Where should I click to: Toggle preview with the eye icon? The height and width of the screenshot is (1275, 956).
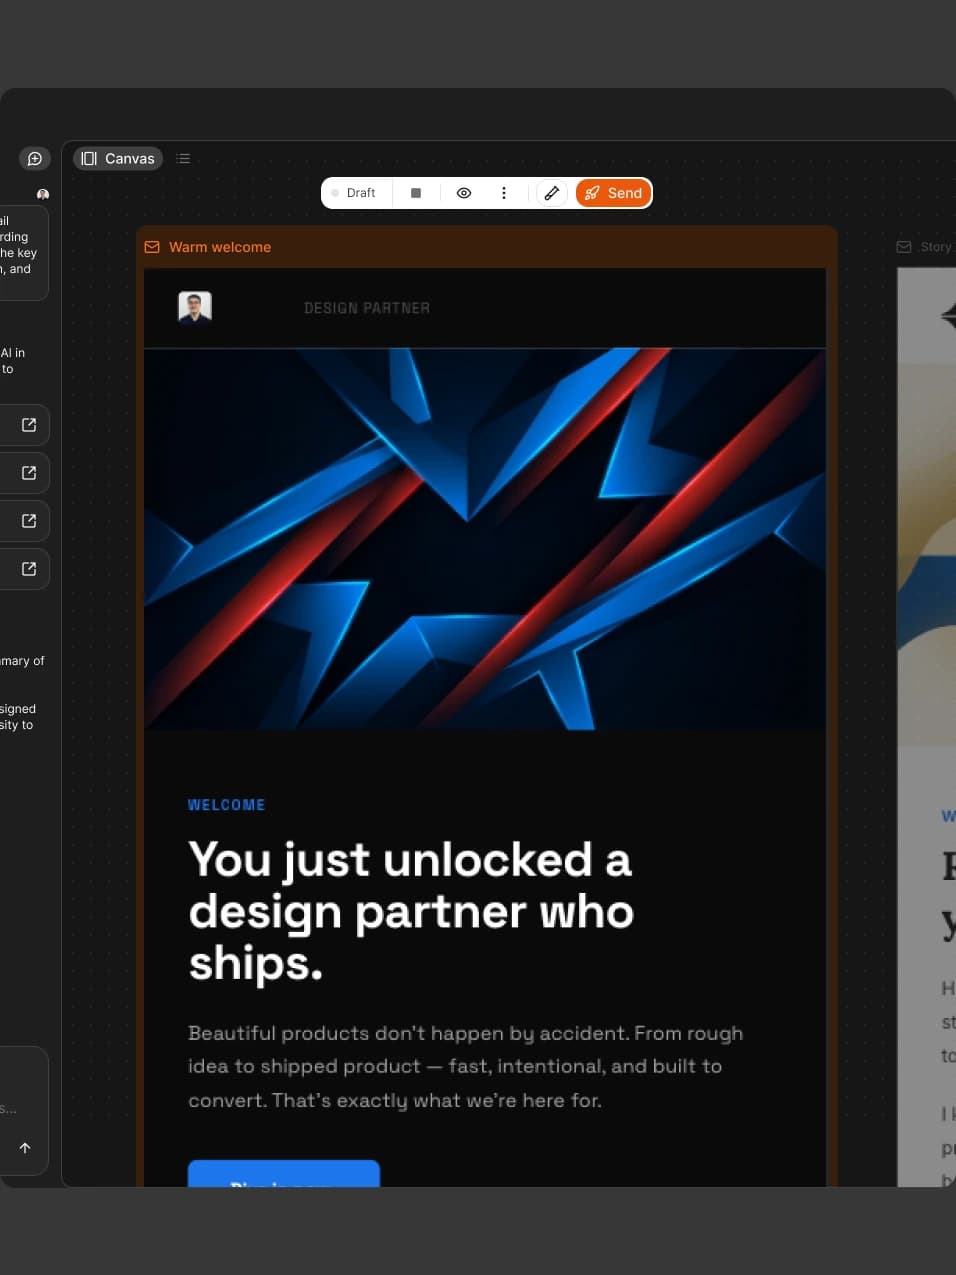tap(464, 193)
